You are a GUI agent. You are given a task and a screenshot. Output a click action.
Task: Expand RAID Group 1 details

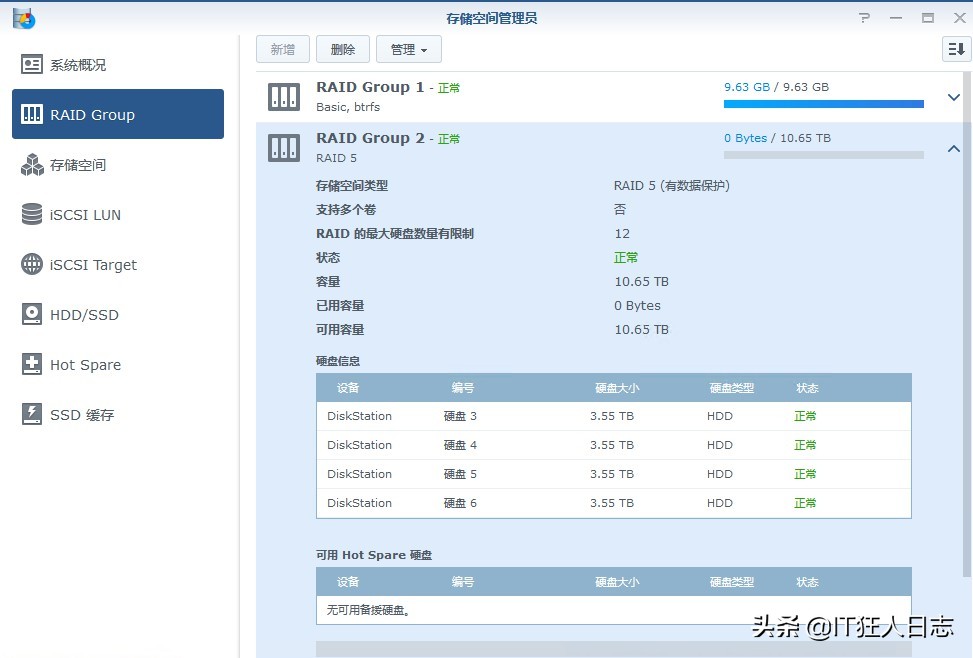(953, 96)
